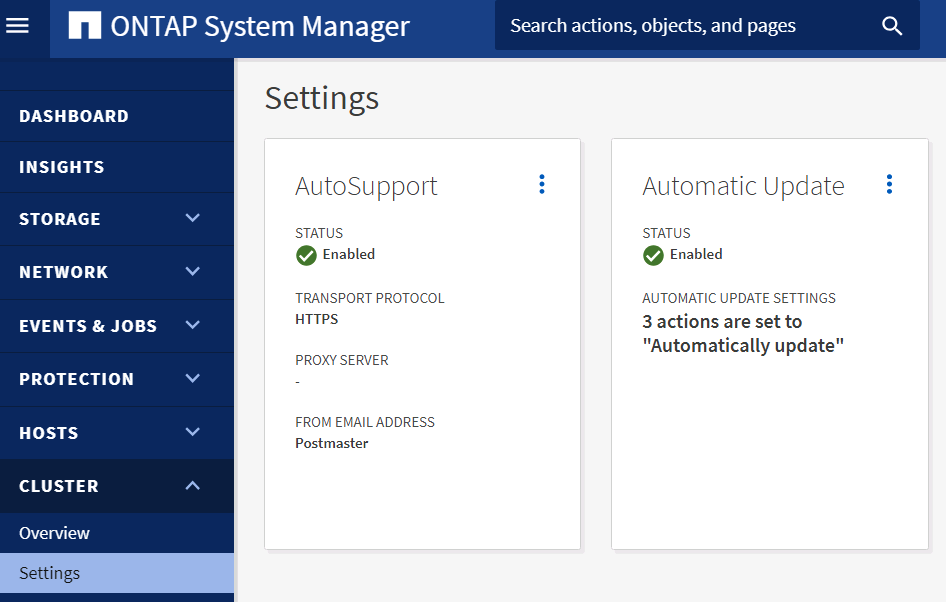Expand the Protection navigation chevron
The width and height of the screenshot is (946, 602).
click(193, 378)
